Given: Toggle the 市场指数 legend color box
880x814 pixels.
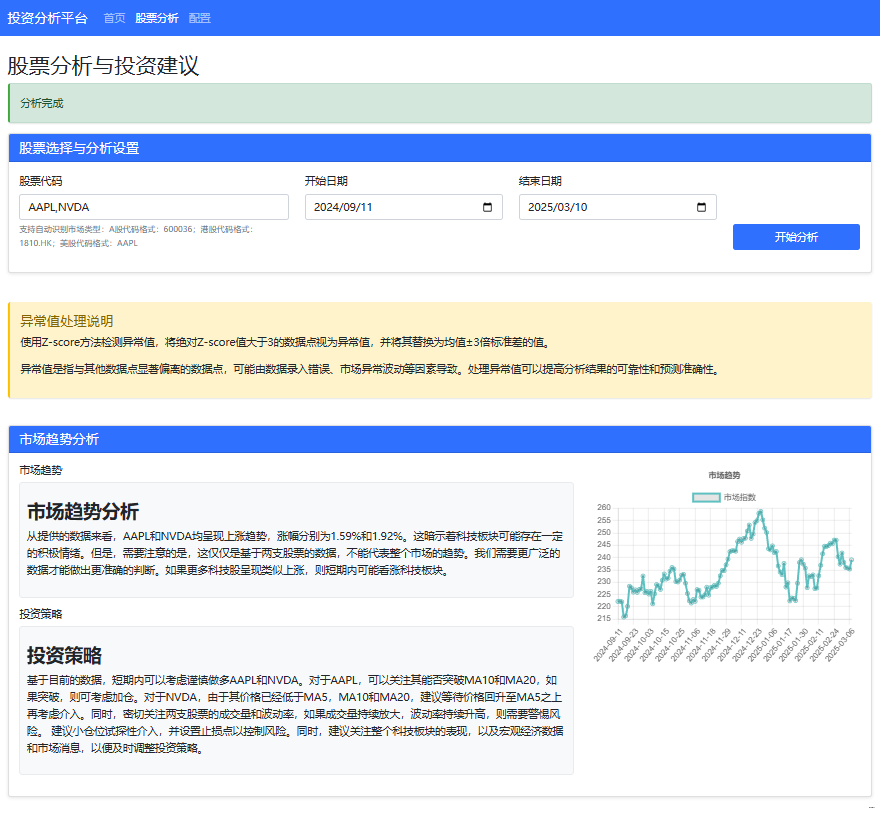Looking at the screenshot, I should [x=705, y=497].
